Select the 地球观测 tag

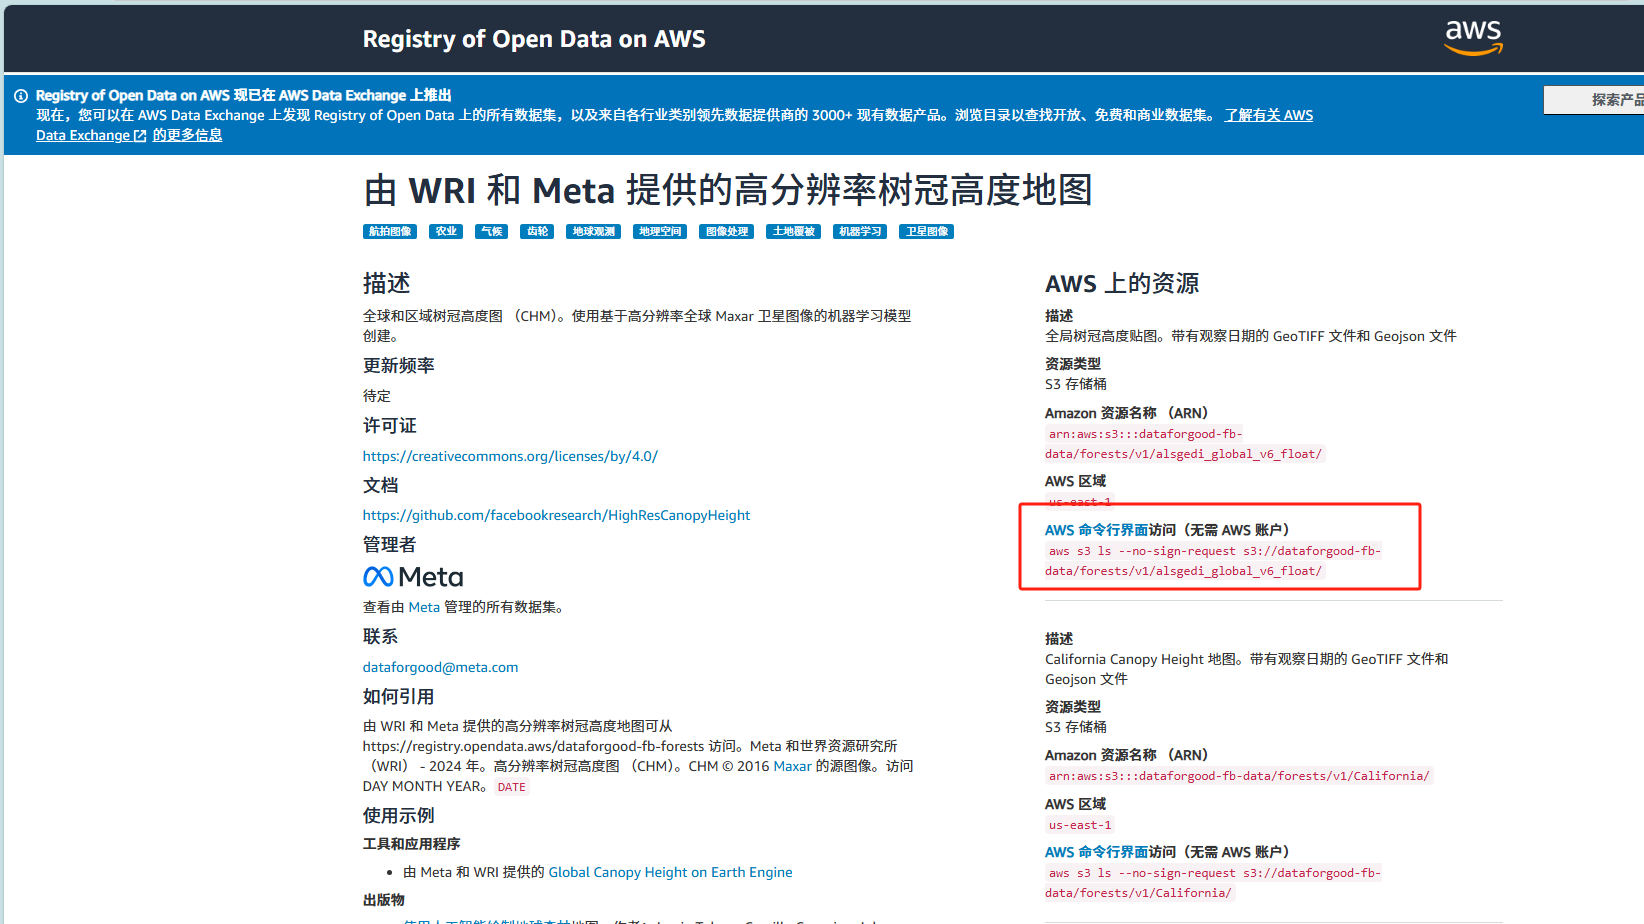pyautogui.click(x=594, y=231)
